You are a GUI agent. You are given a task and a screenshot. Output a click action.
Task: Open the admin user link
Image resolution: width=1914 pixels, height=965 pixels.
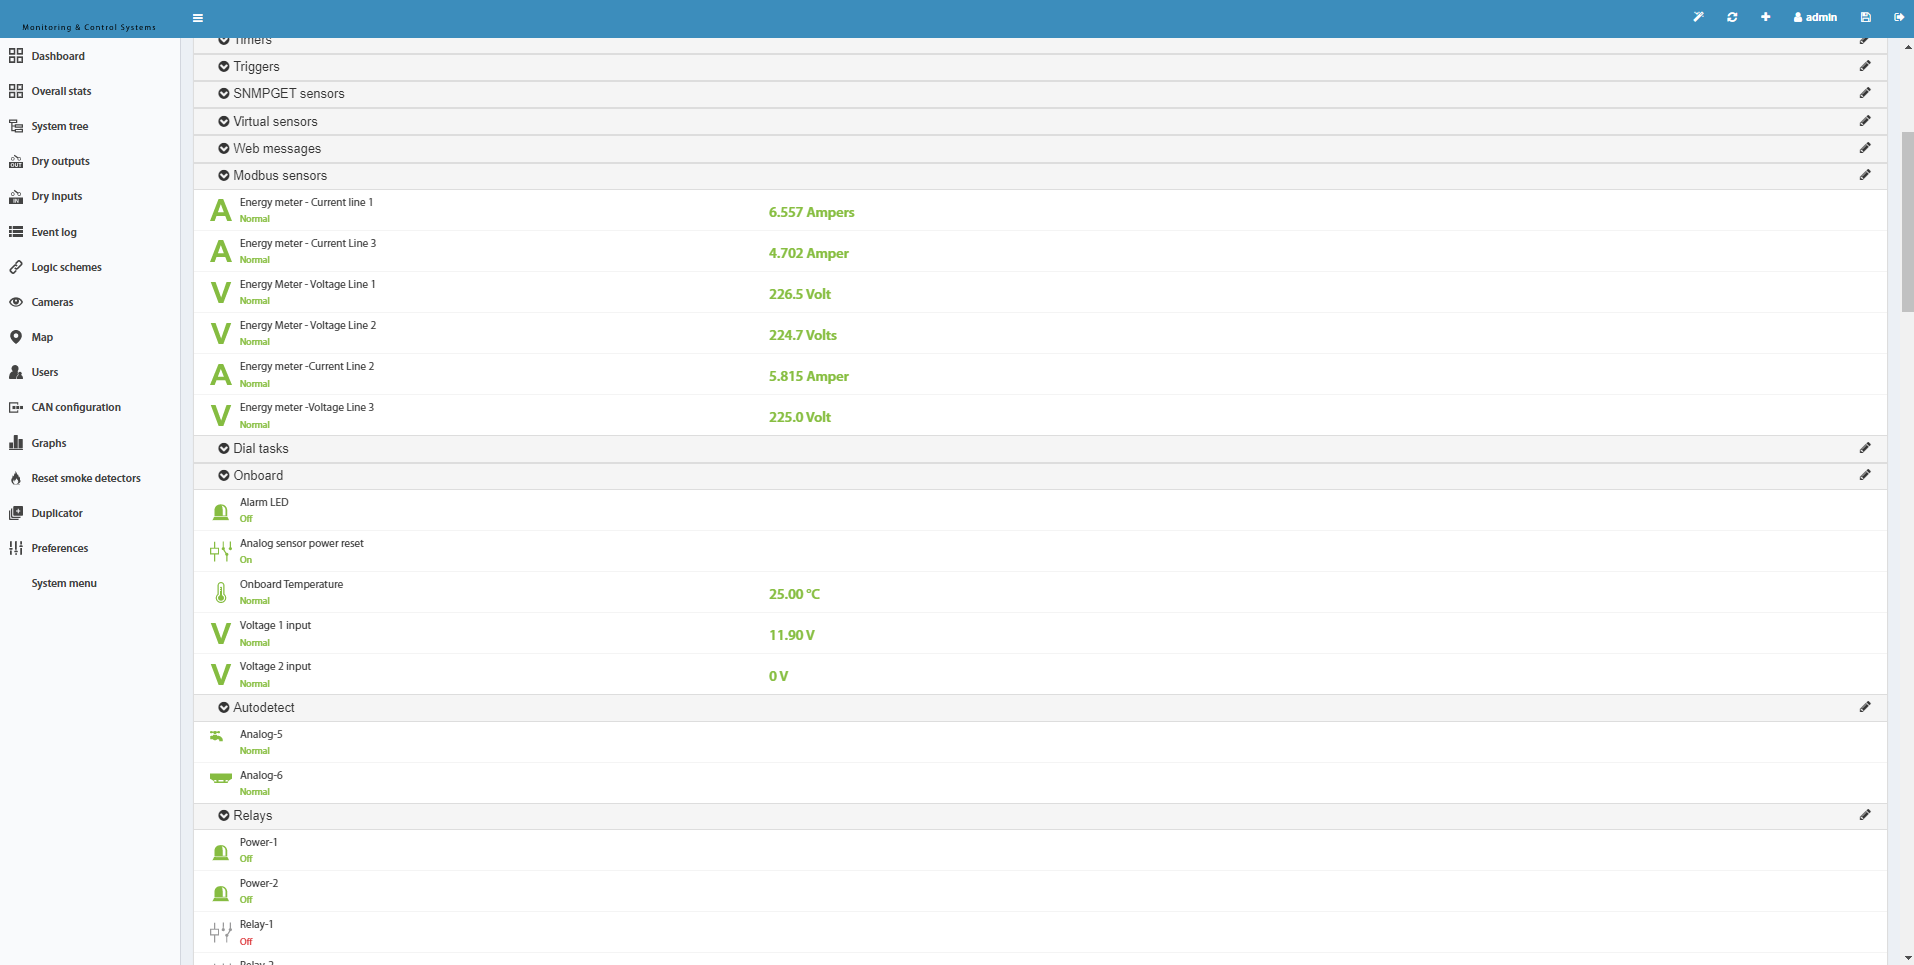pyautogui.click(x=1815, y=17)
